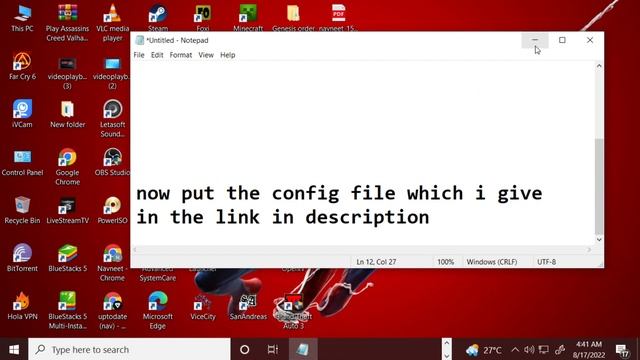Click the 100% zoom status entry
The height and width of the screenshot is (360, 640).
pyautogui.click(x=445, y=262)
